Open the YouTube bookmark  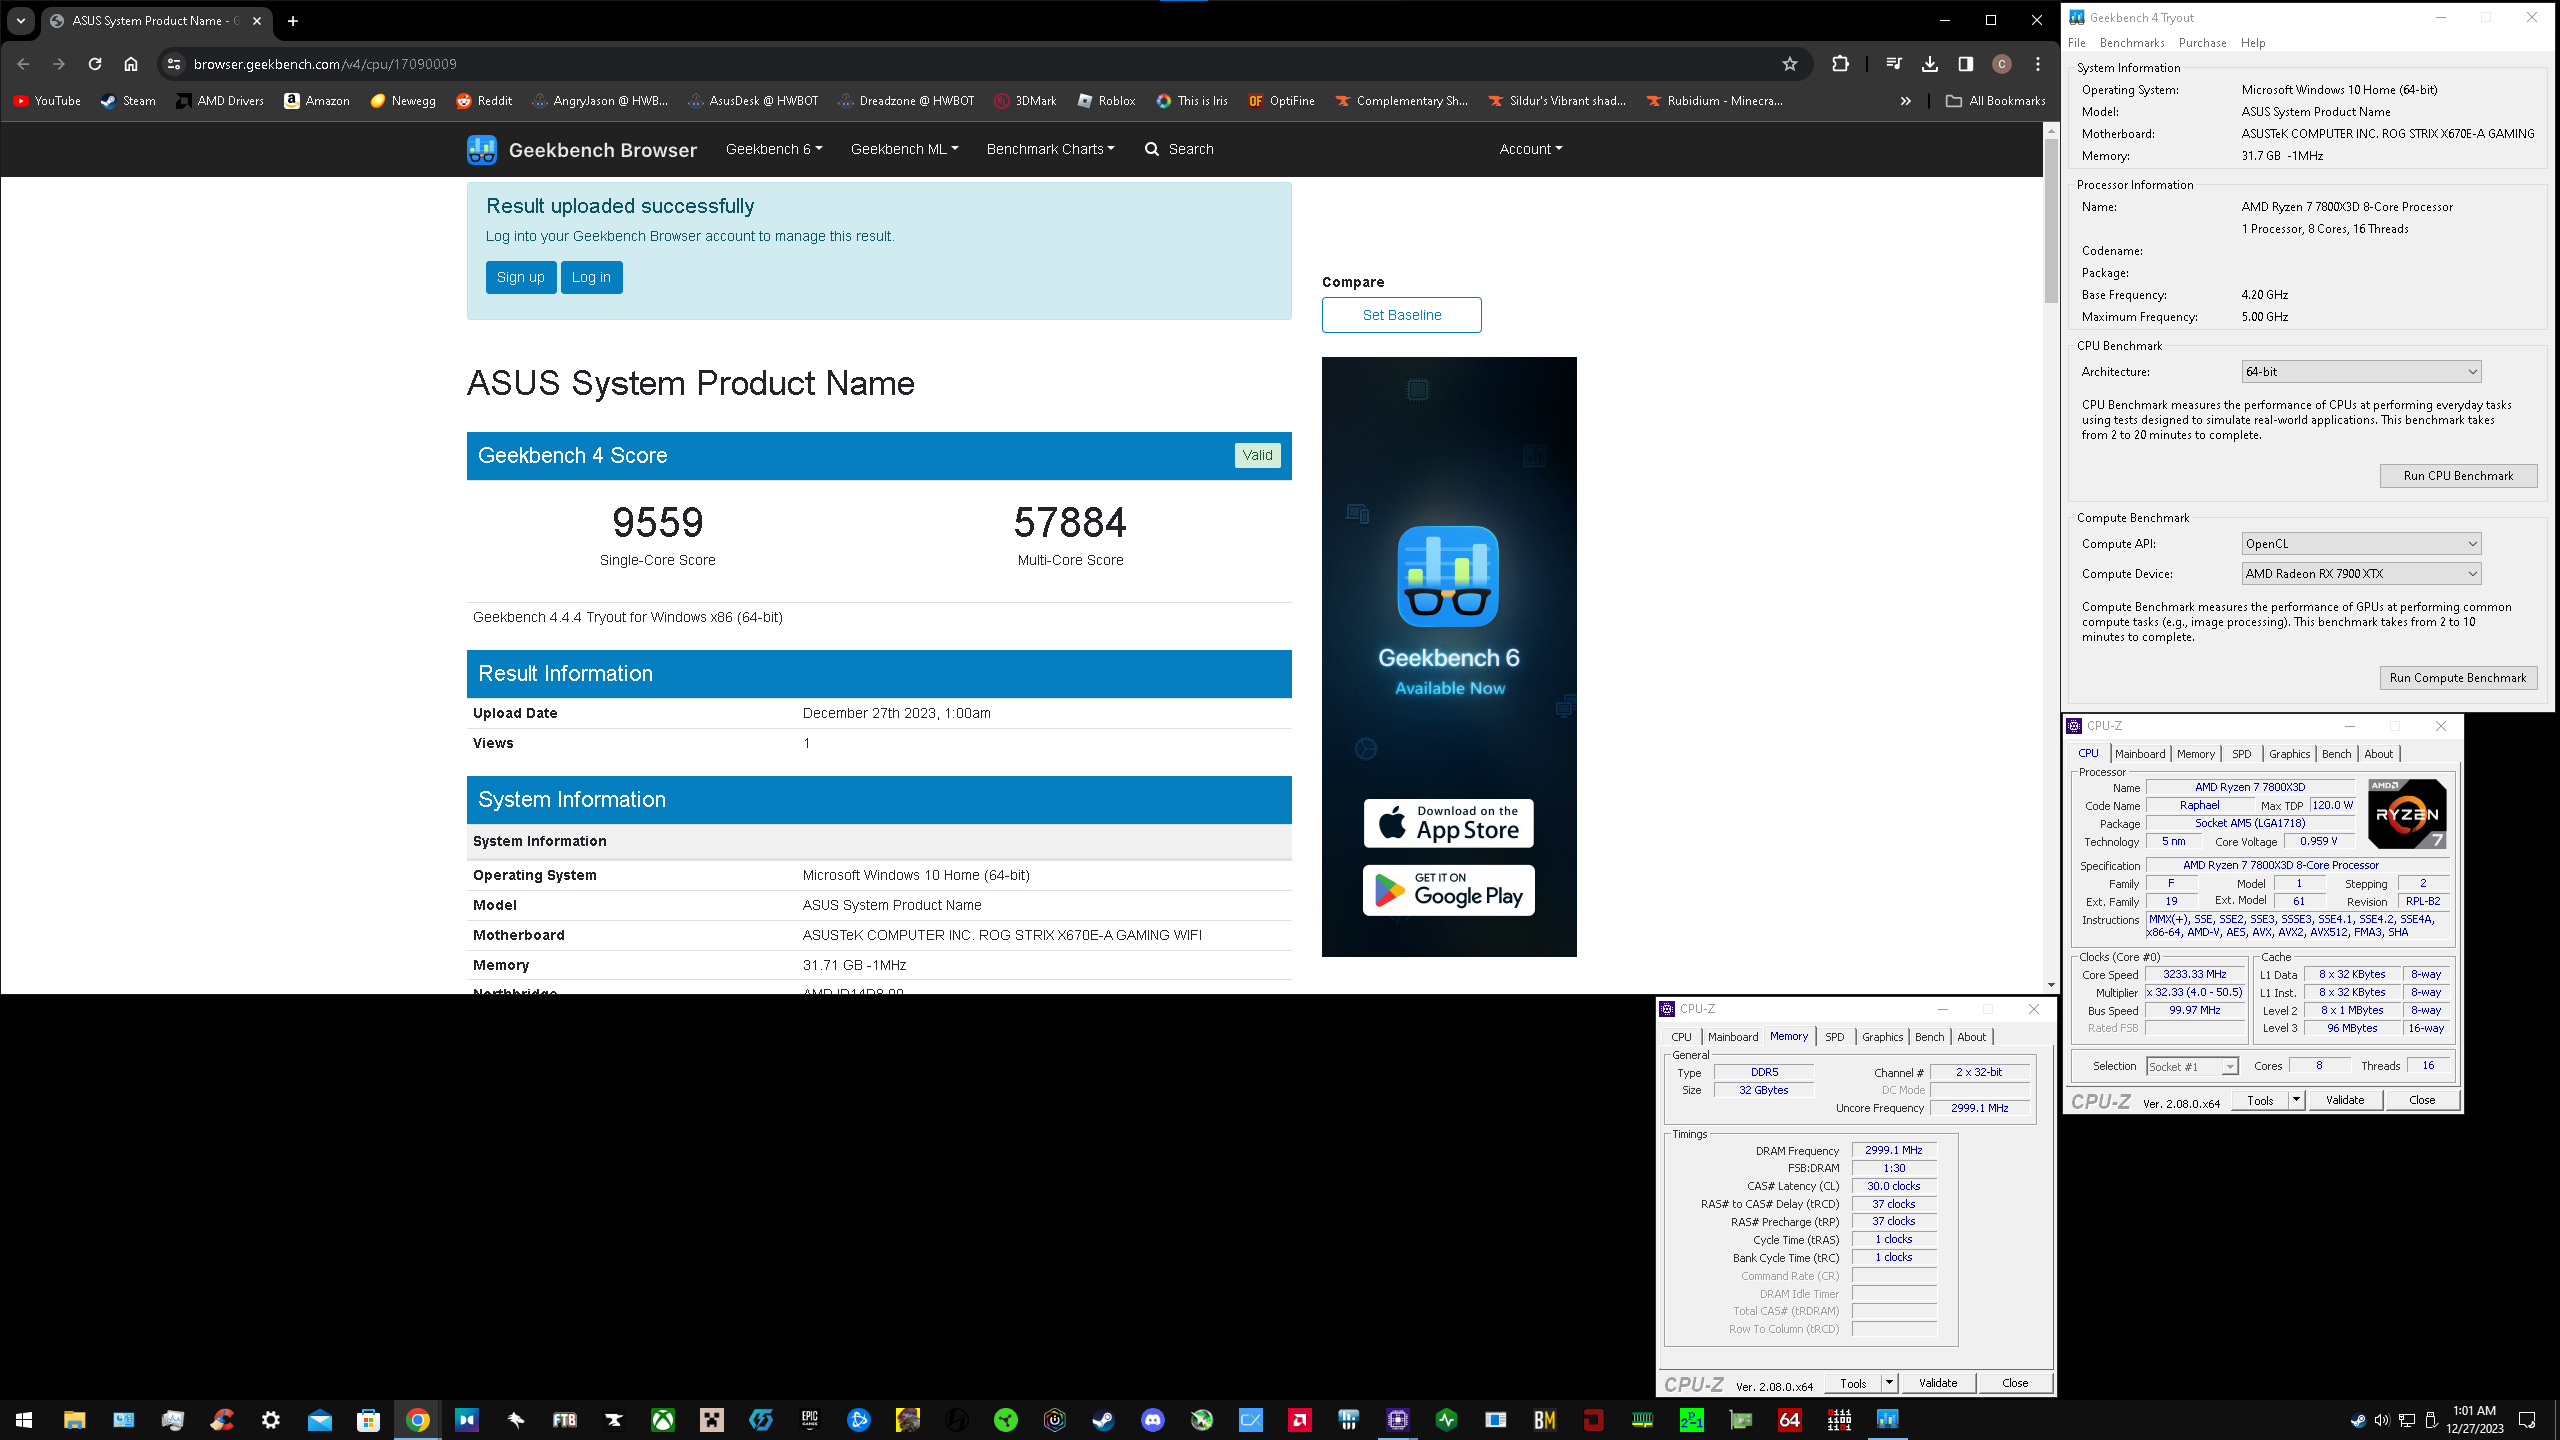[47, 101]
